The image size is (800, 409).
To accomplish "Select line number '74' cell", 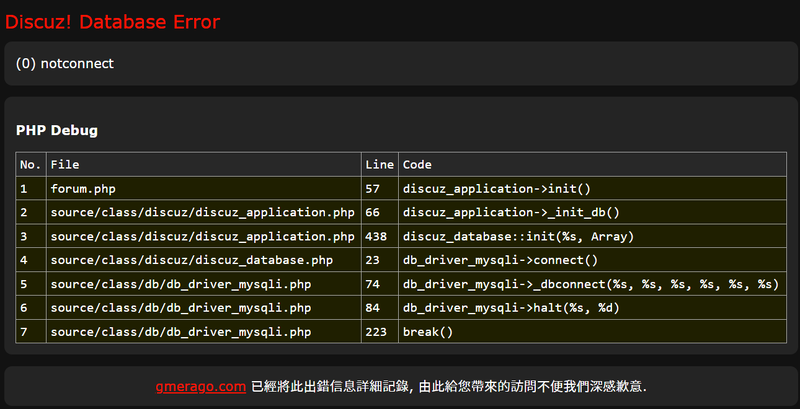I will pyautogui.click(x=380, y=284).
